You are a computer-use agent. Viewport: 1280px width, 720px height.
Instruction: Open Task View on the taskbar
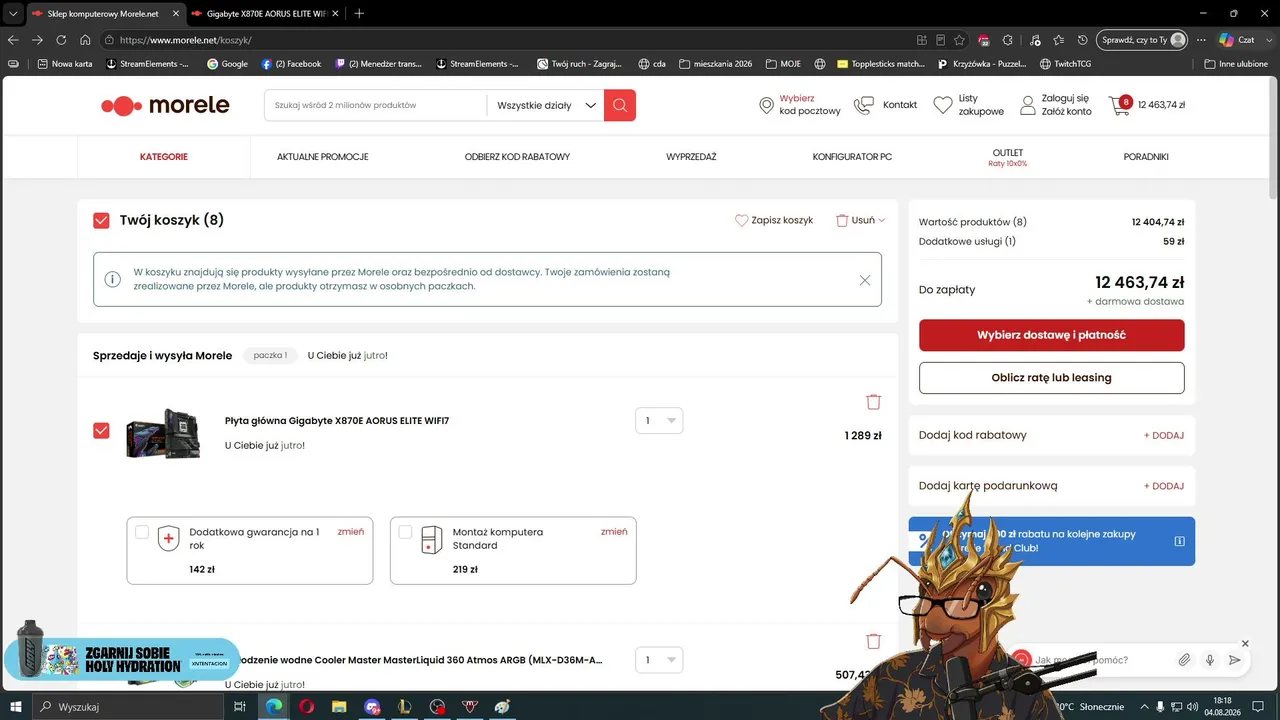click(x=240, y=707)
